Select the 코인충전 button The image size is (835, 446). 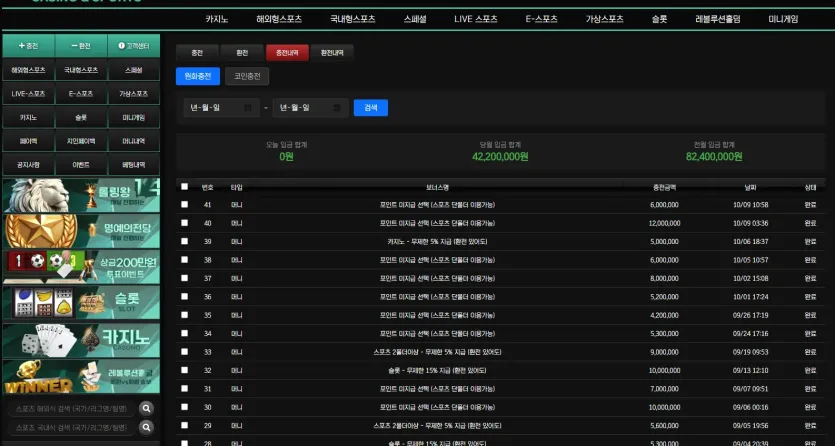(x=247, y=76)
